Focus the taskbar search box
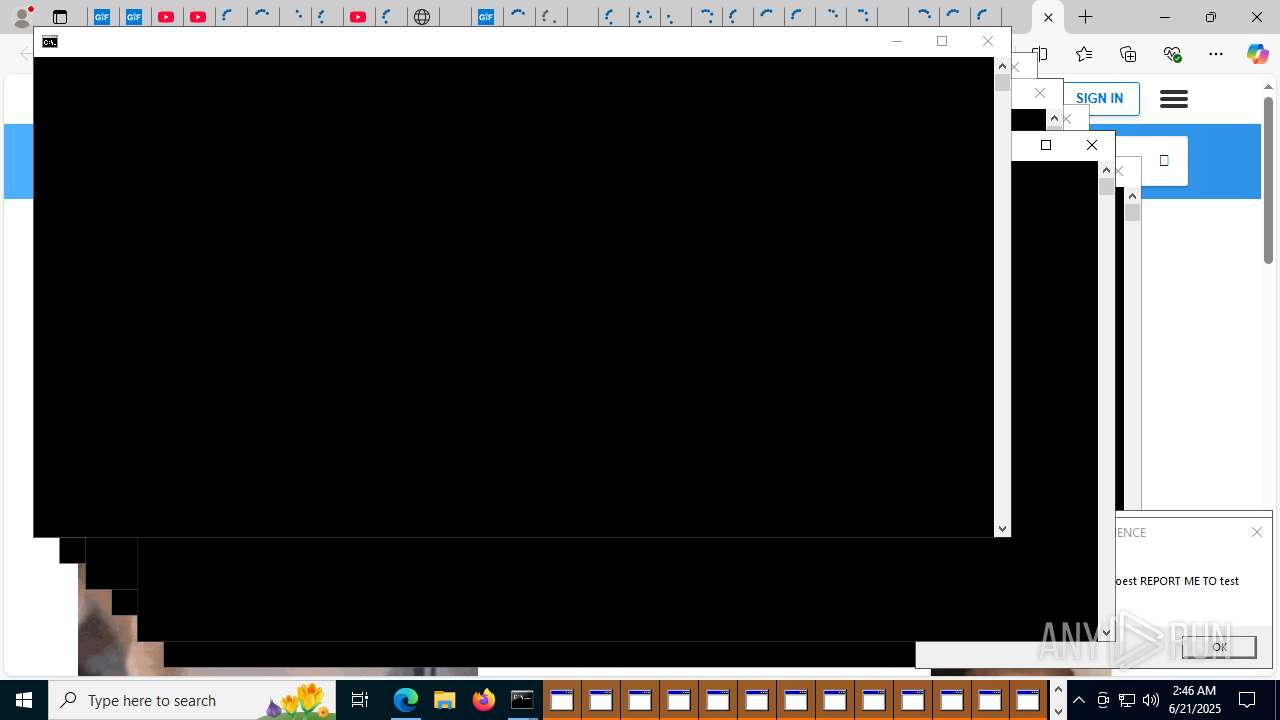The image size is (1280, 720). [192, 700]
